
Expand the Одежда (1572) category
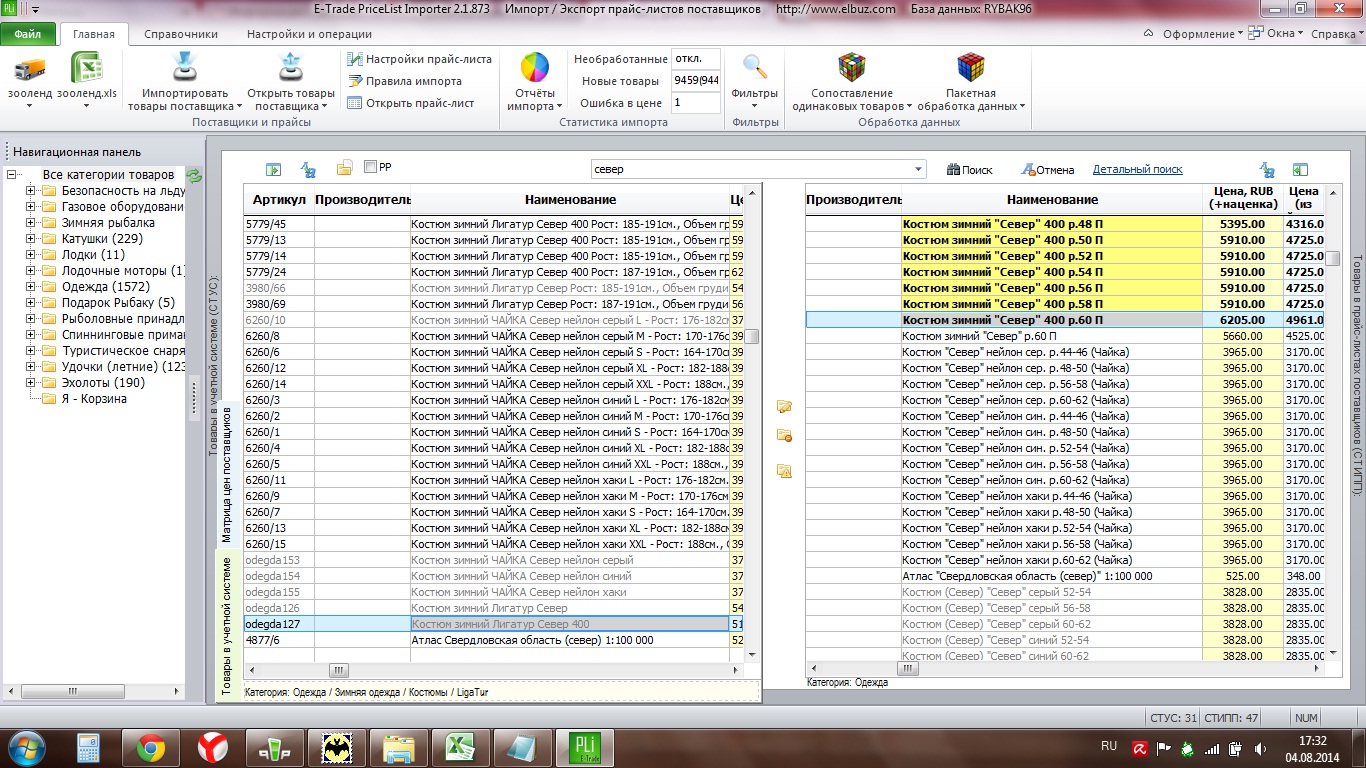point(30,287)
